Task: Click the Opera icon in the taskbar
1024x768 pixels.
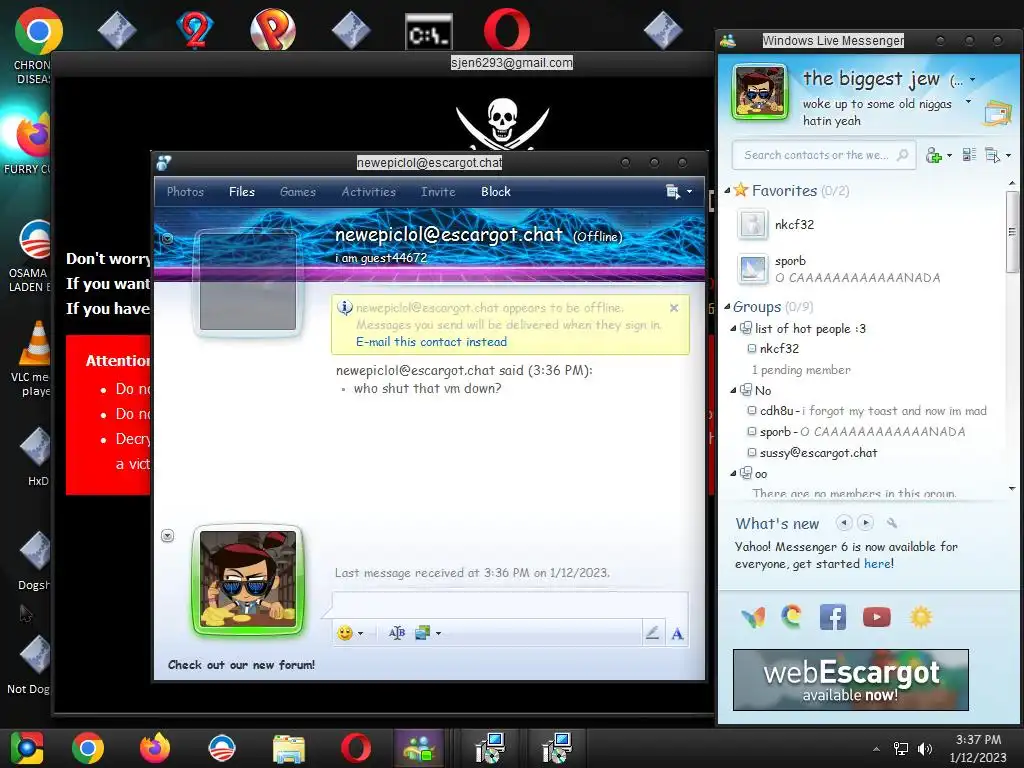Action: coord(356,748)
